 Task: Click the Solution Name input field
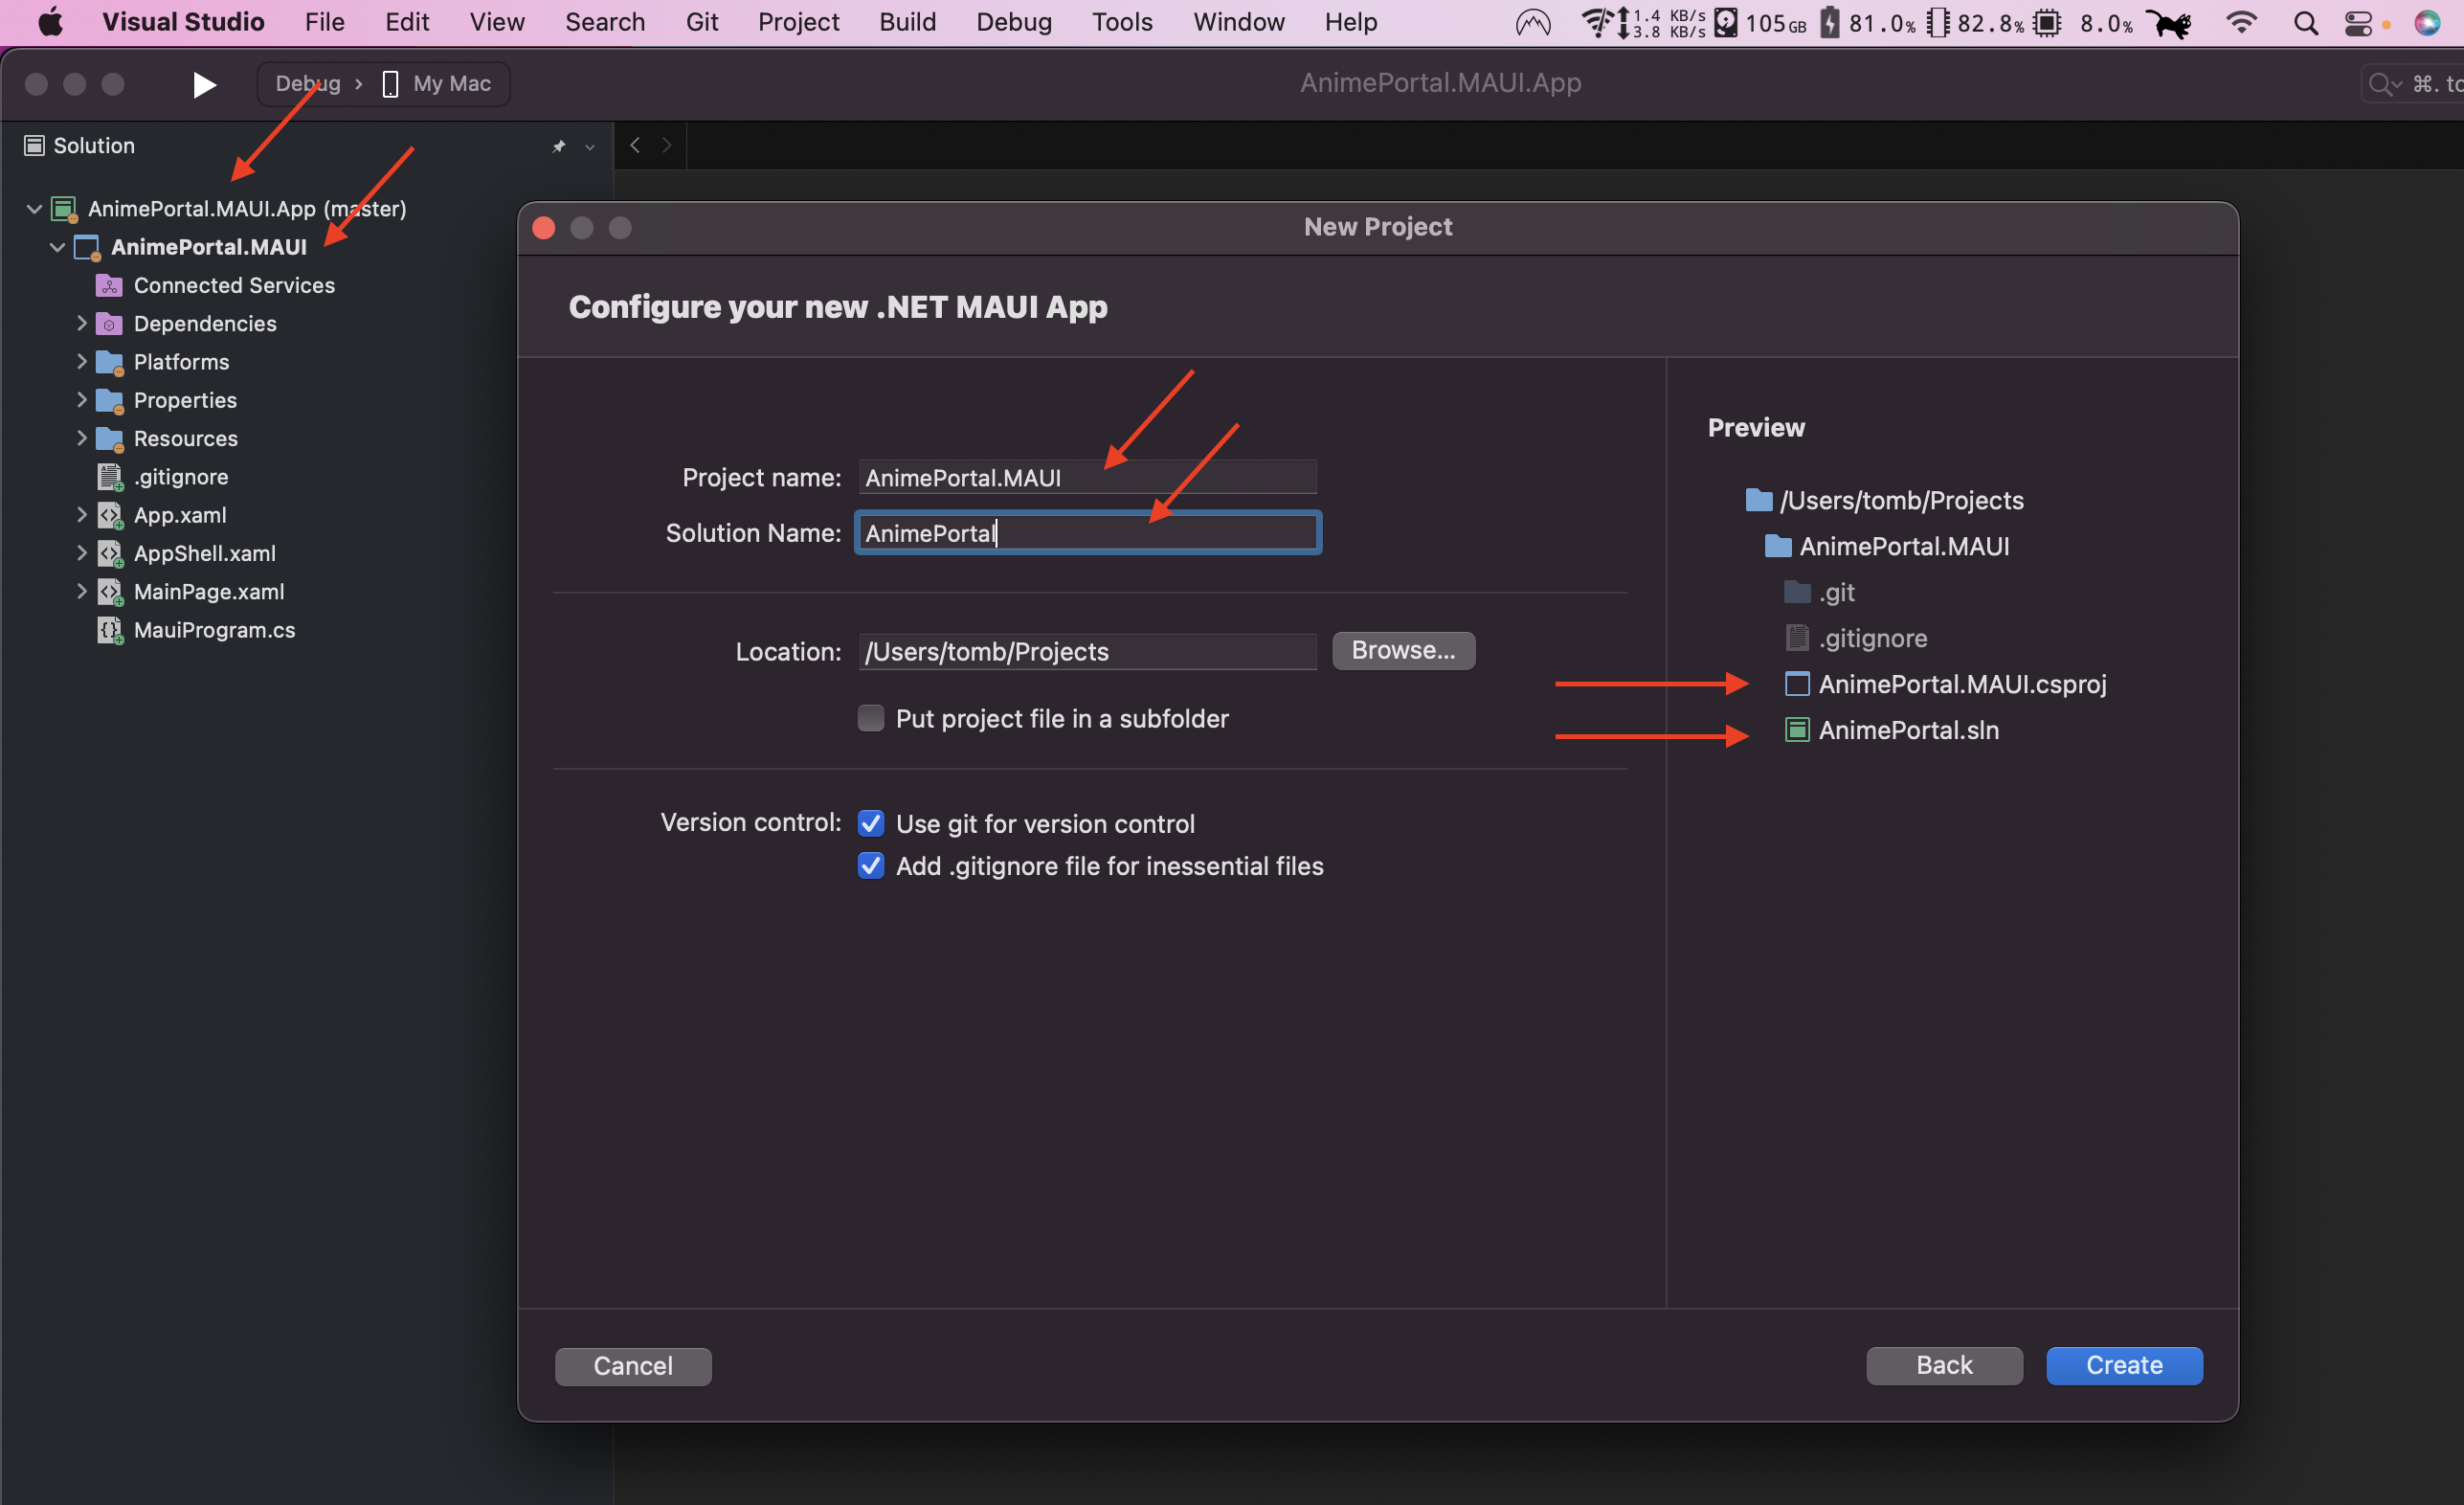pos(1087,532)
